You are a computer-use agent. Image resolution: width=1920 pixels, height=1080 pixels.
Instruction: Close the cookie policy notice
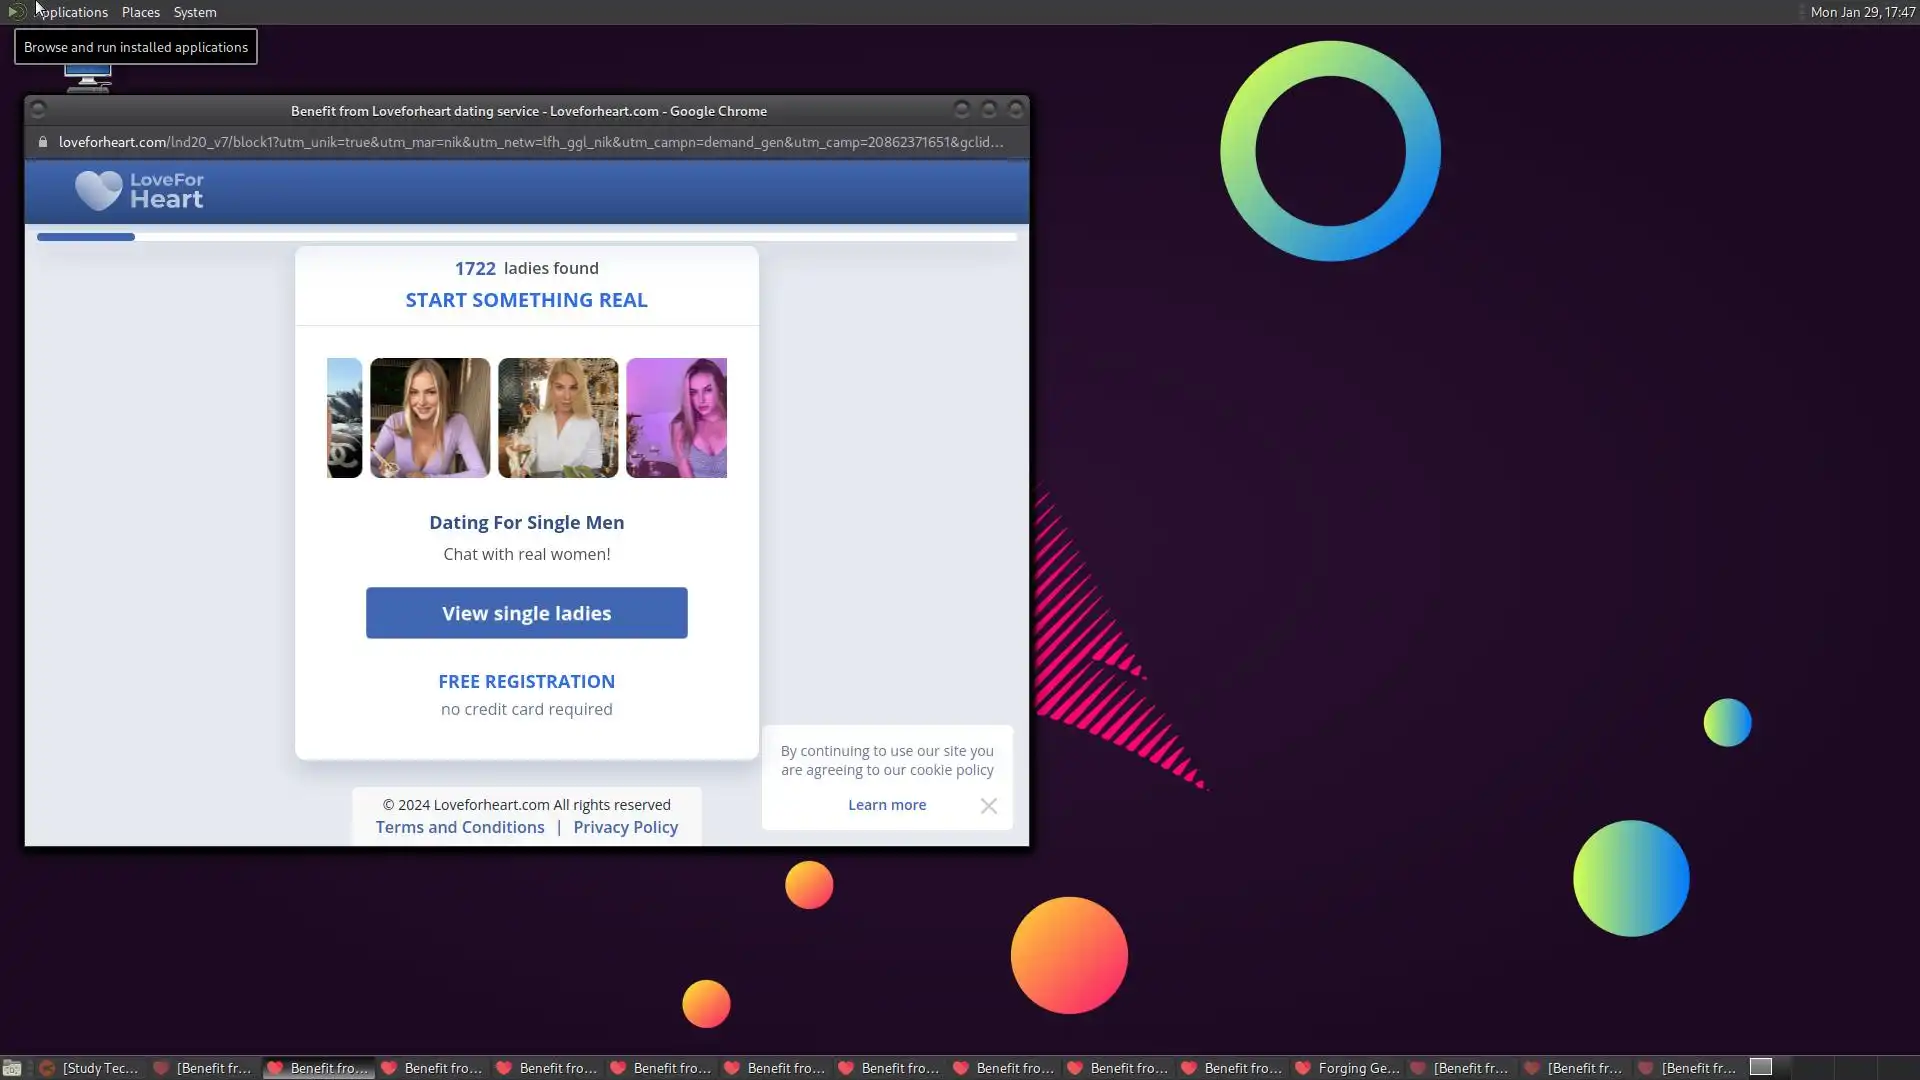coord(988,806)
